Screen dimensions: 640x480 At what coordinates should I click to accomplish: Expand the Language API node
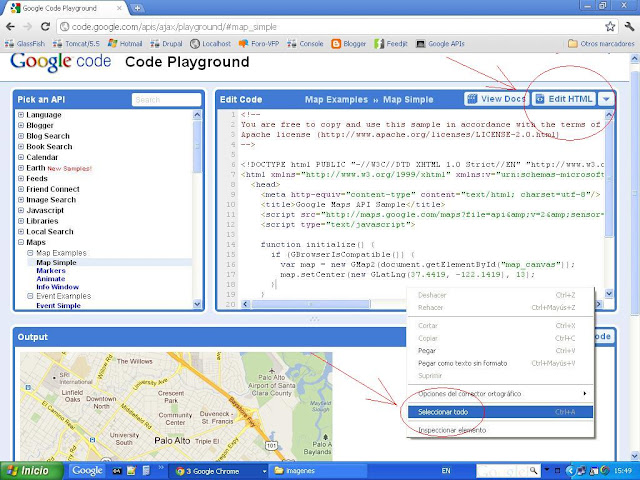click(21, 115)
